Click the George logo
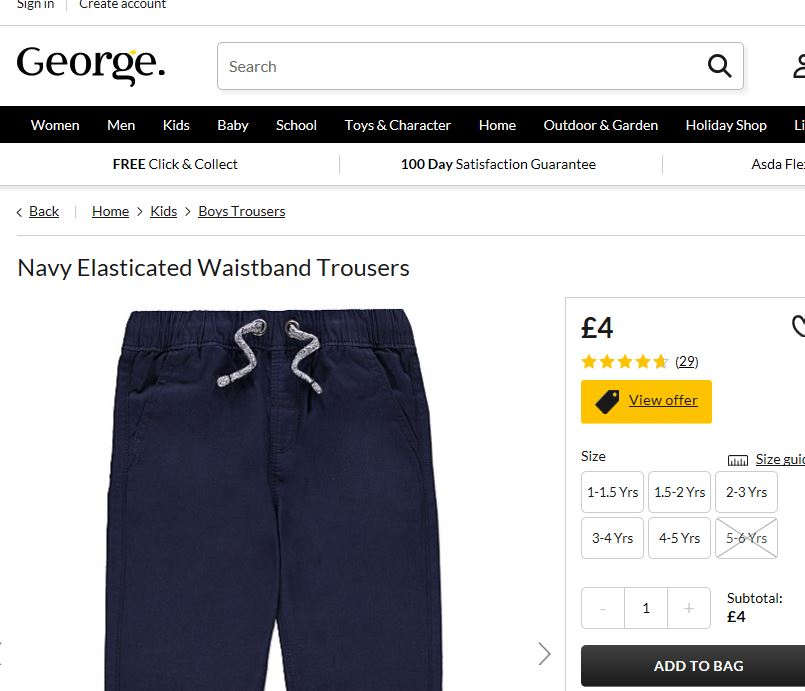The height and width of the screenshot is (691, 805). 91,65
